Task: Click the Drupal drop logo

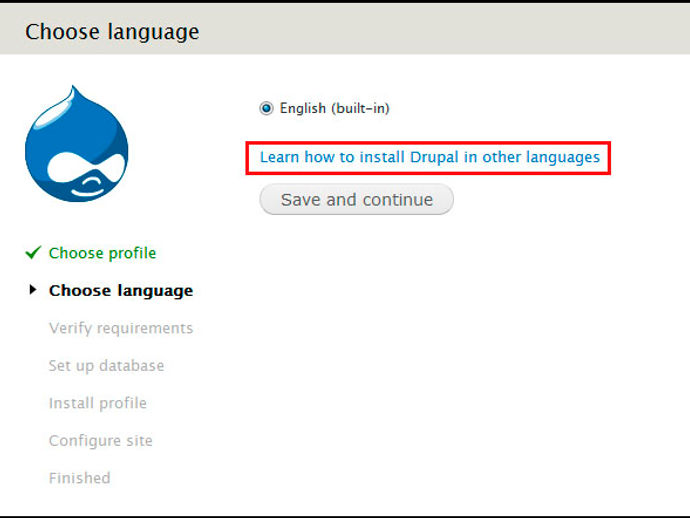Action: point(77,144)
